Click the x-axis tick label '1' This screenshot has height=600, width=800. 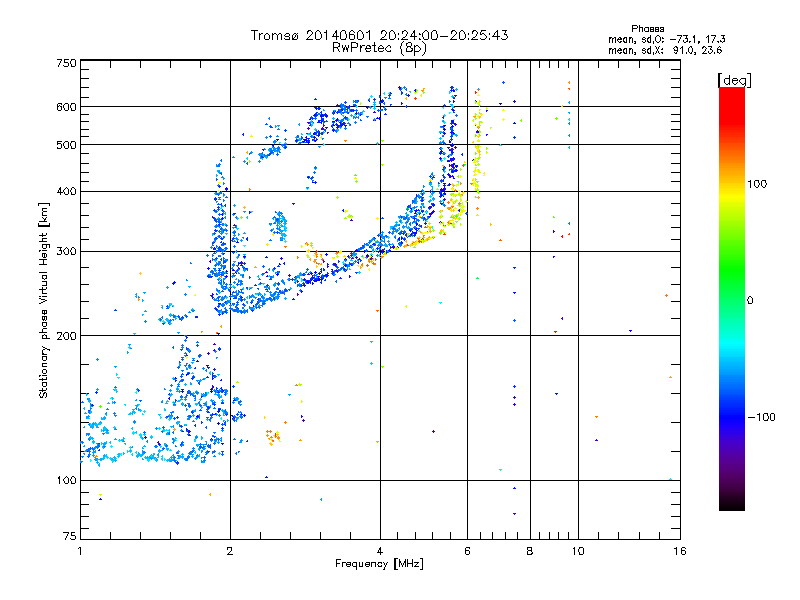[80, 551]
